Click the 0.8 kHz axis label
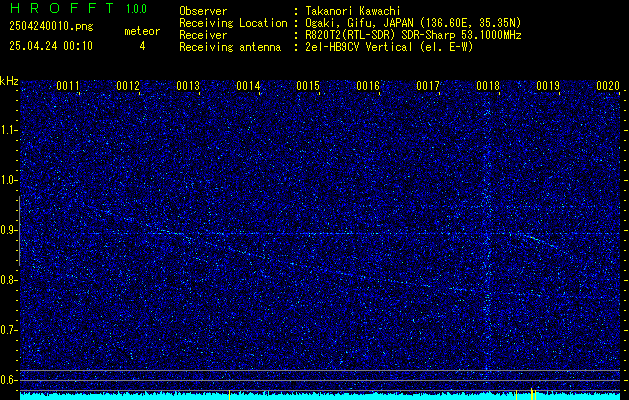The width and height of the screenshot is (629, 400). 8,280
